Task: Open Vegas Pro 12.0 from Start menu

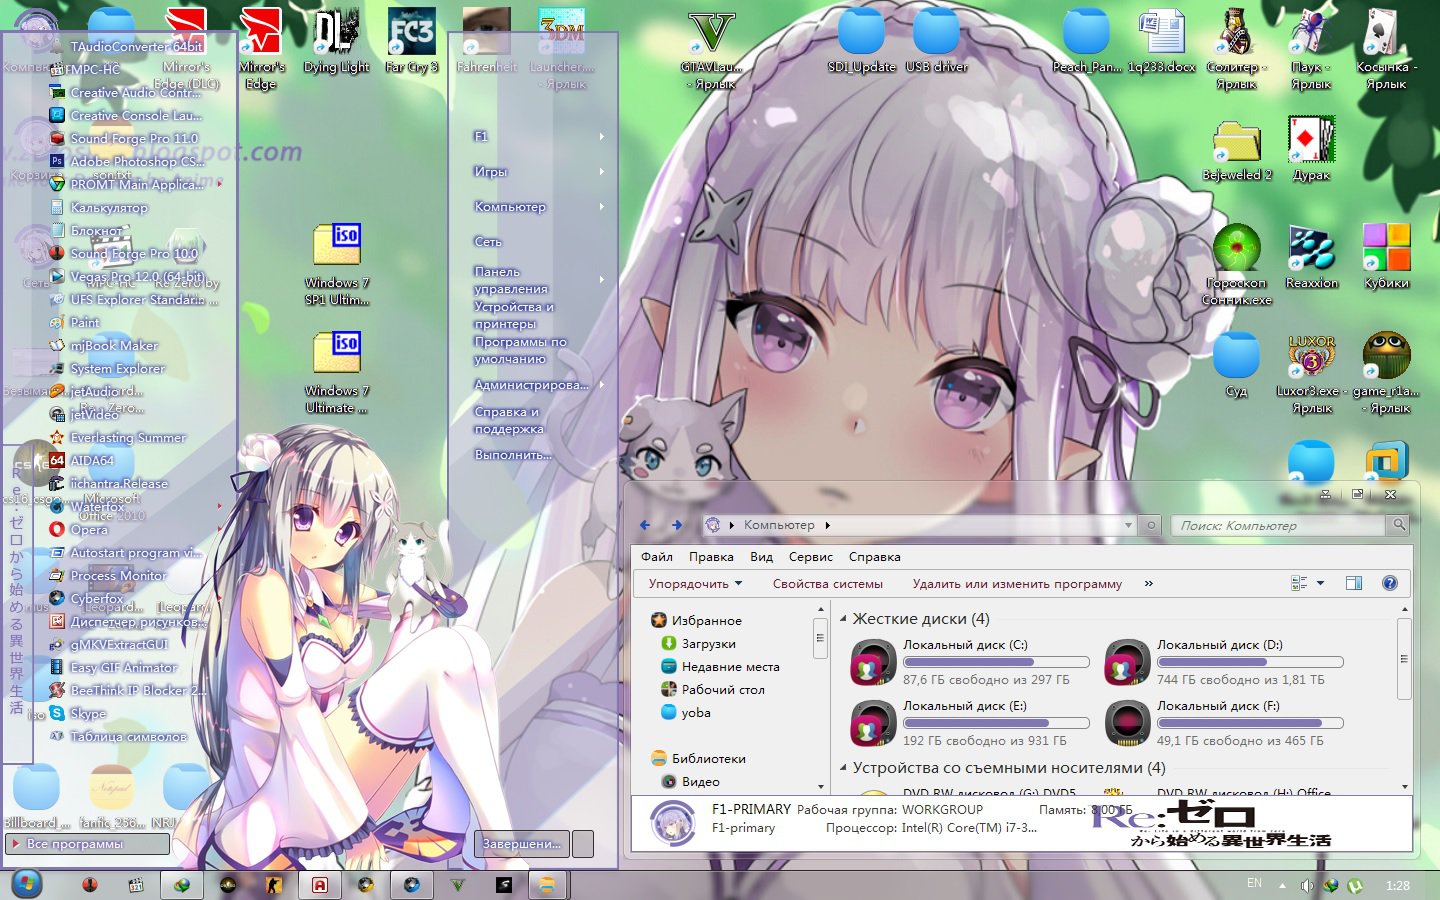Action: 126,276
